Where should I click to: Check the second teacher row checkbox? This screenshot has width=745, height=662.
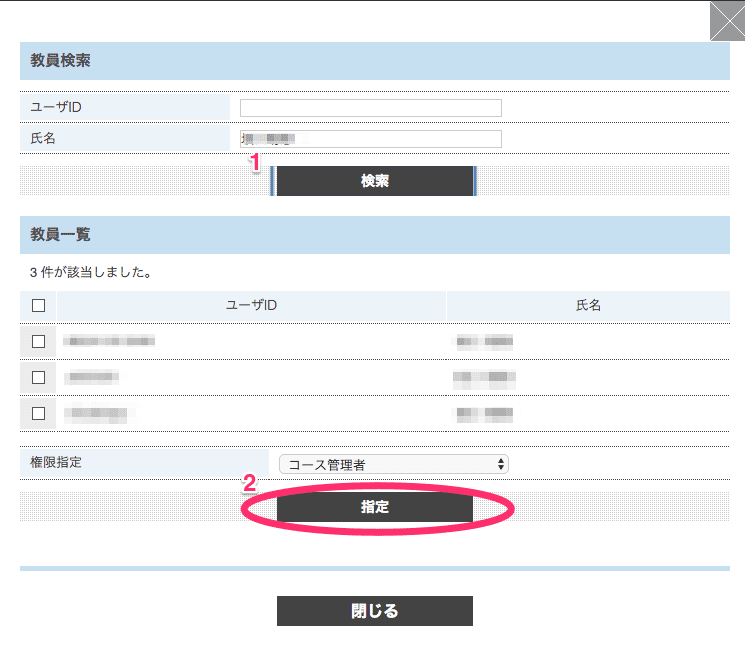(x=39, y=377)
